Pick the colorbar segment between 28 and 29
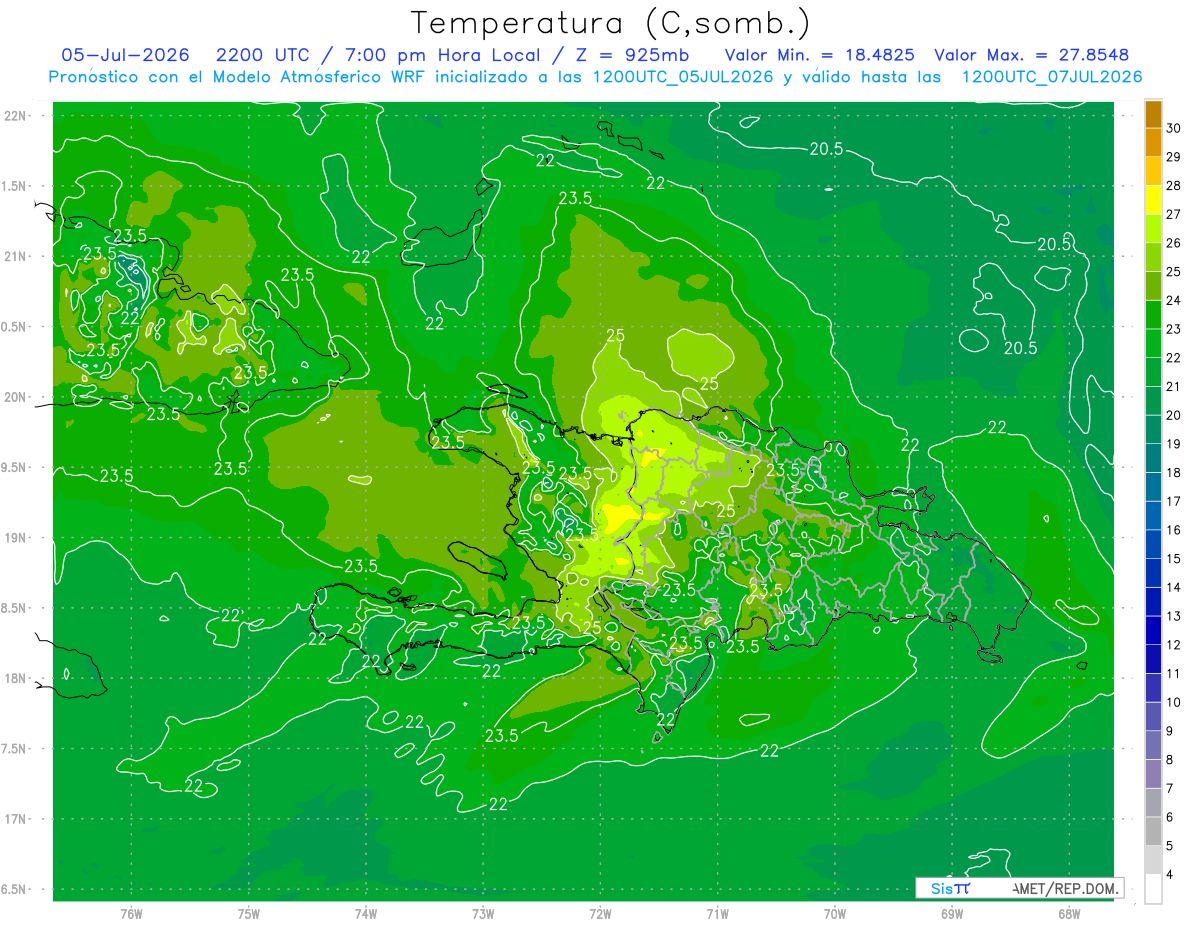Viewport: 1200px width, 927px height. click(1153, 171)
